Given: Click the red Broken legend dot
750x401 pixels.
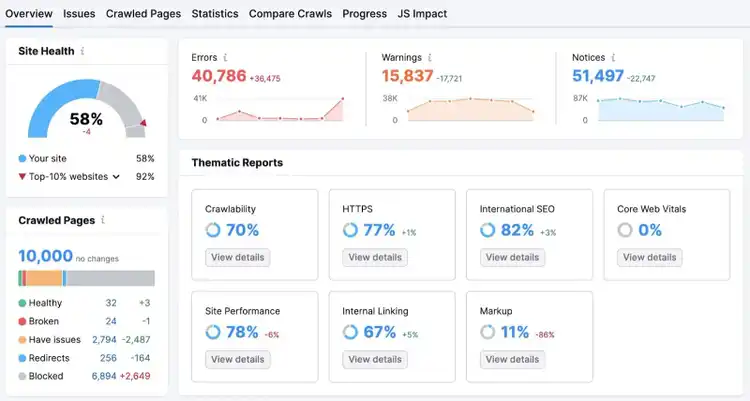Looking at the screenshot, I should click(22, 322).
